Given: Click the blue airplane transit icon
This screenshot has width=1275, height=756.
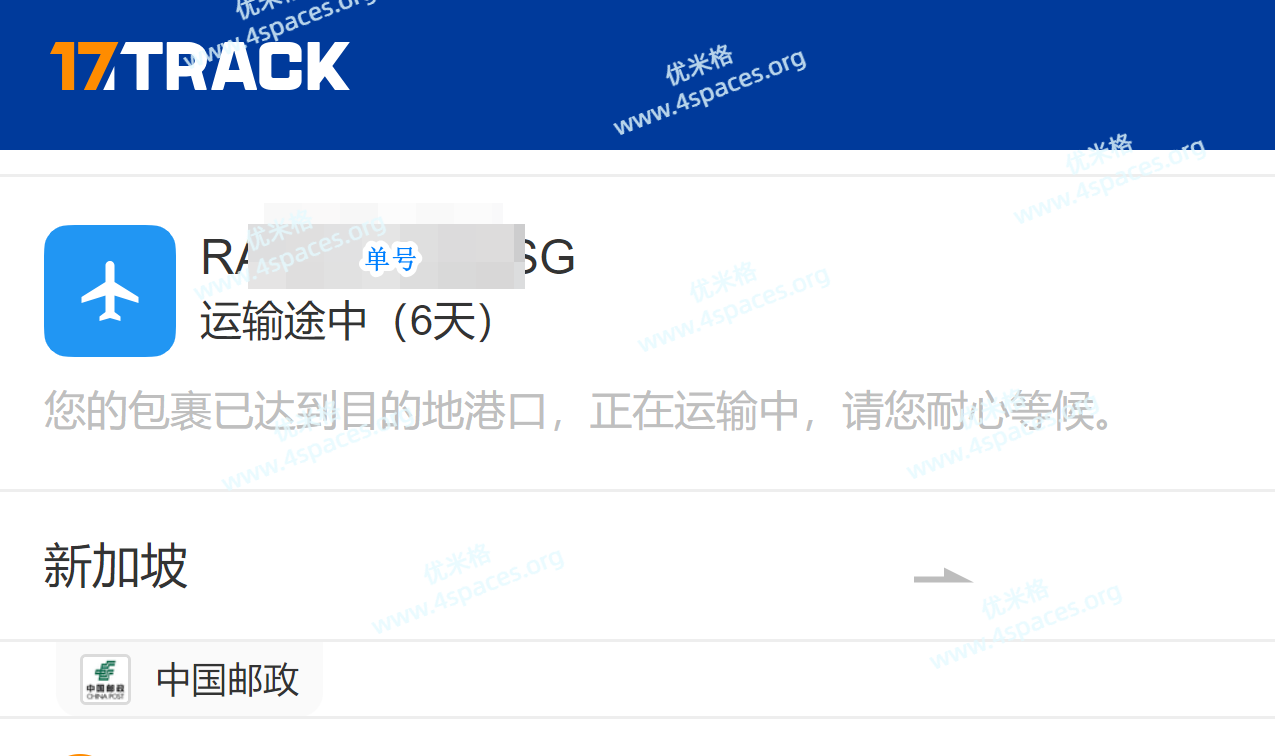Looking at the screenshot, I should pos(110,290).
